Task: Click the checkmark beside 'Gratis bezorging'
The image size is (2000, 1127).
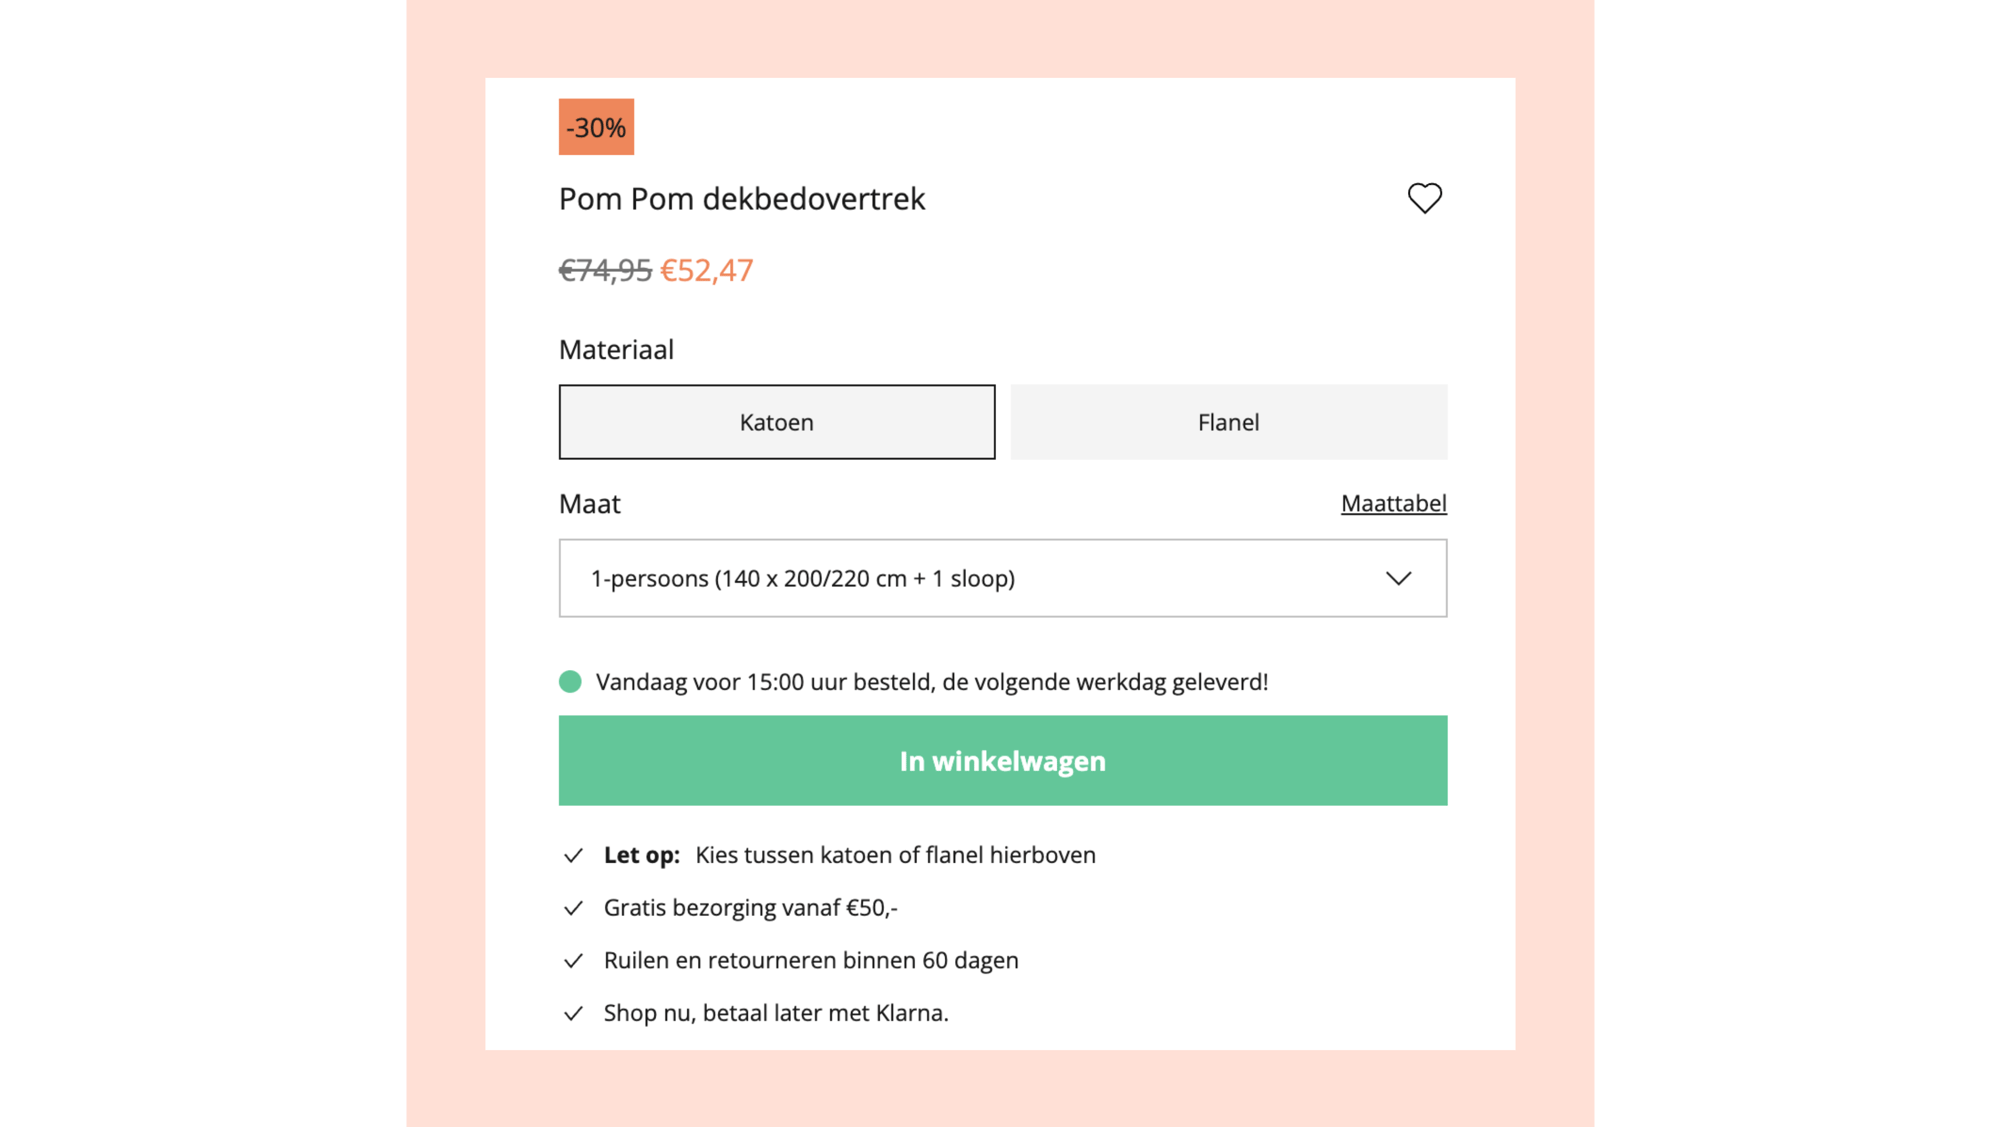Action: [573, 908]
